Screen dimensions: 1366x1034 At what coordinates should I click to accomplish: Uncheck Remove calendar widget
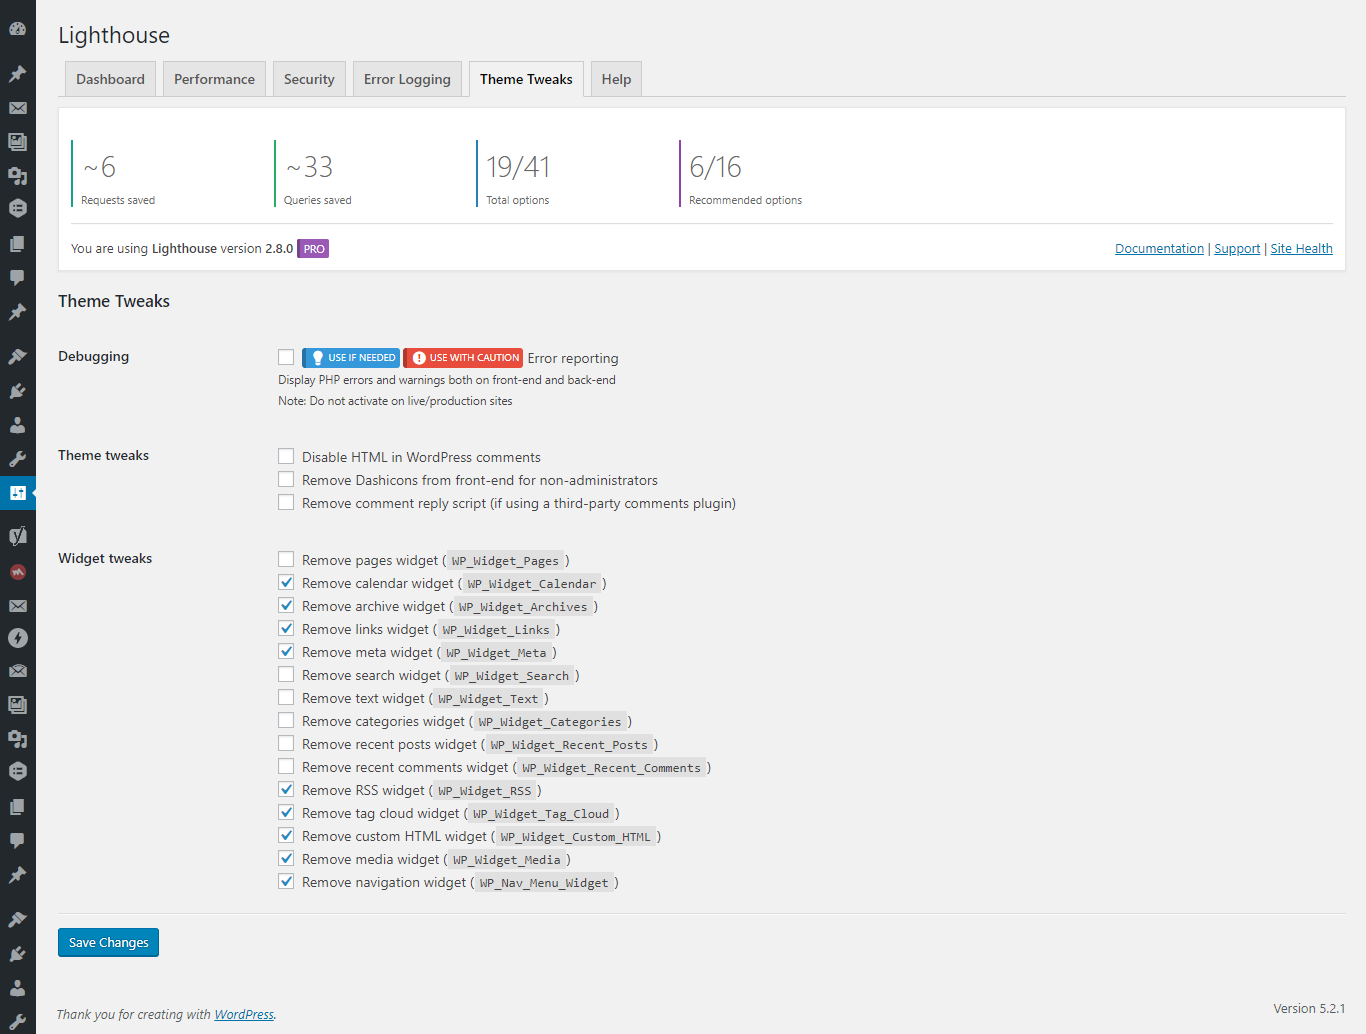(x=286, y=582)
